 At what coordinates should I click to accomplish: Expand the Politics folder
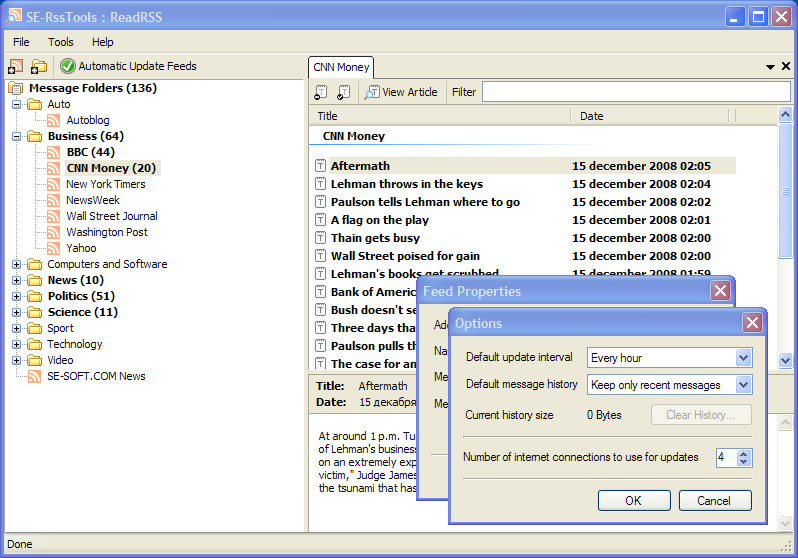[x=17, y=296]
